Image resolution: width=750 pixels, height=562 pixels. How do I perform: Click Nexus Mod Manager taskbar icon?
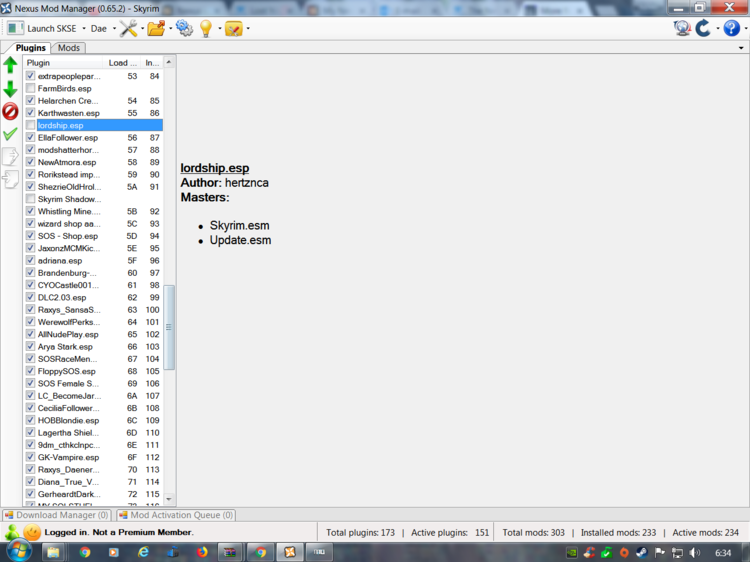click(290, 552)
